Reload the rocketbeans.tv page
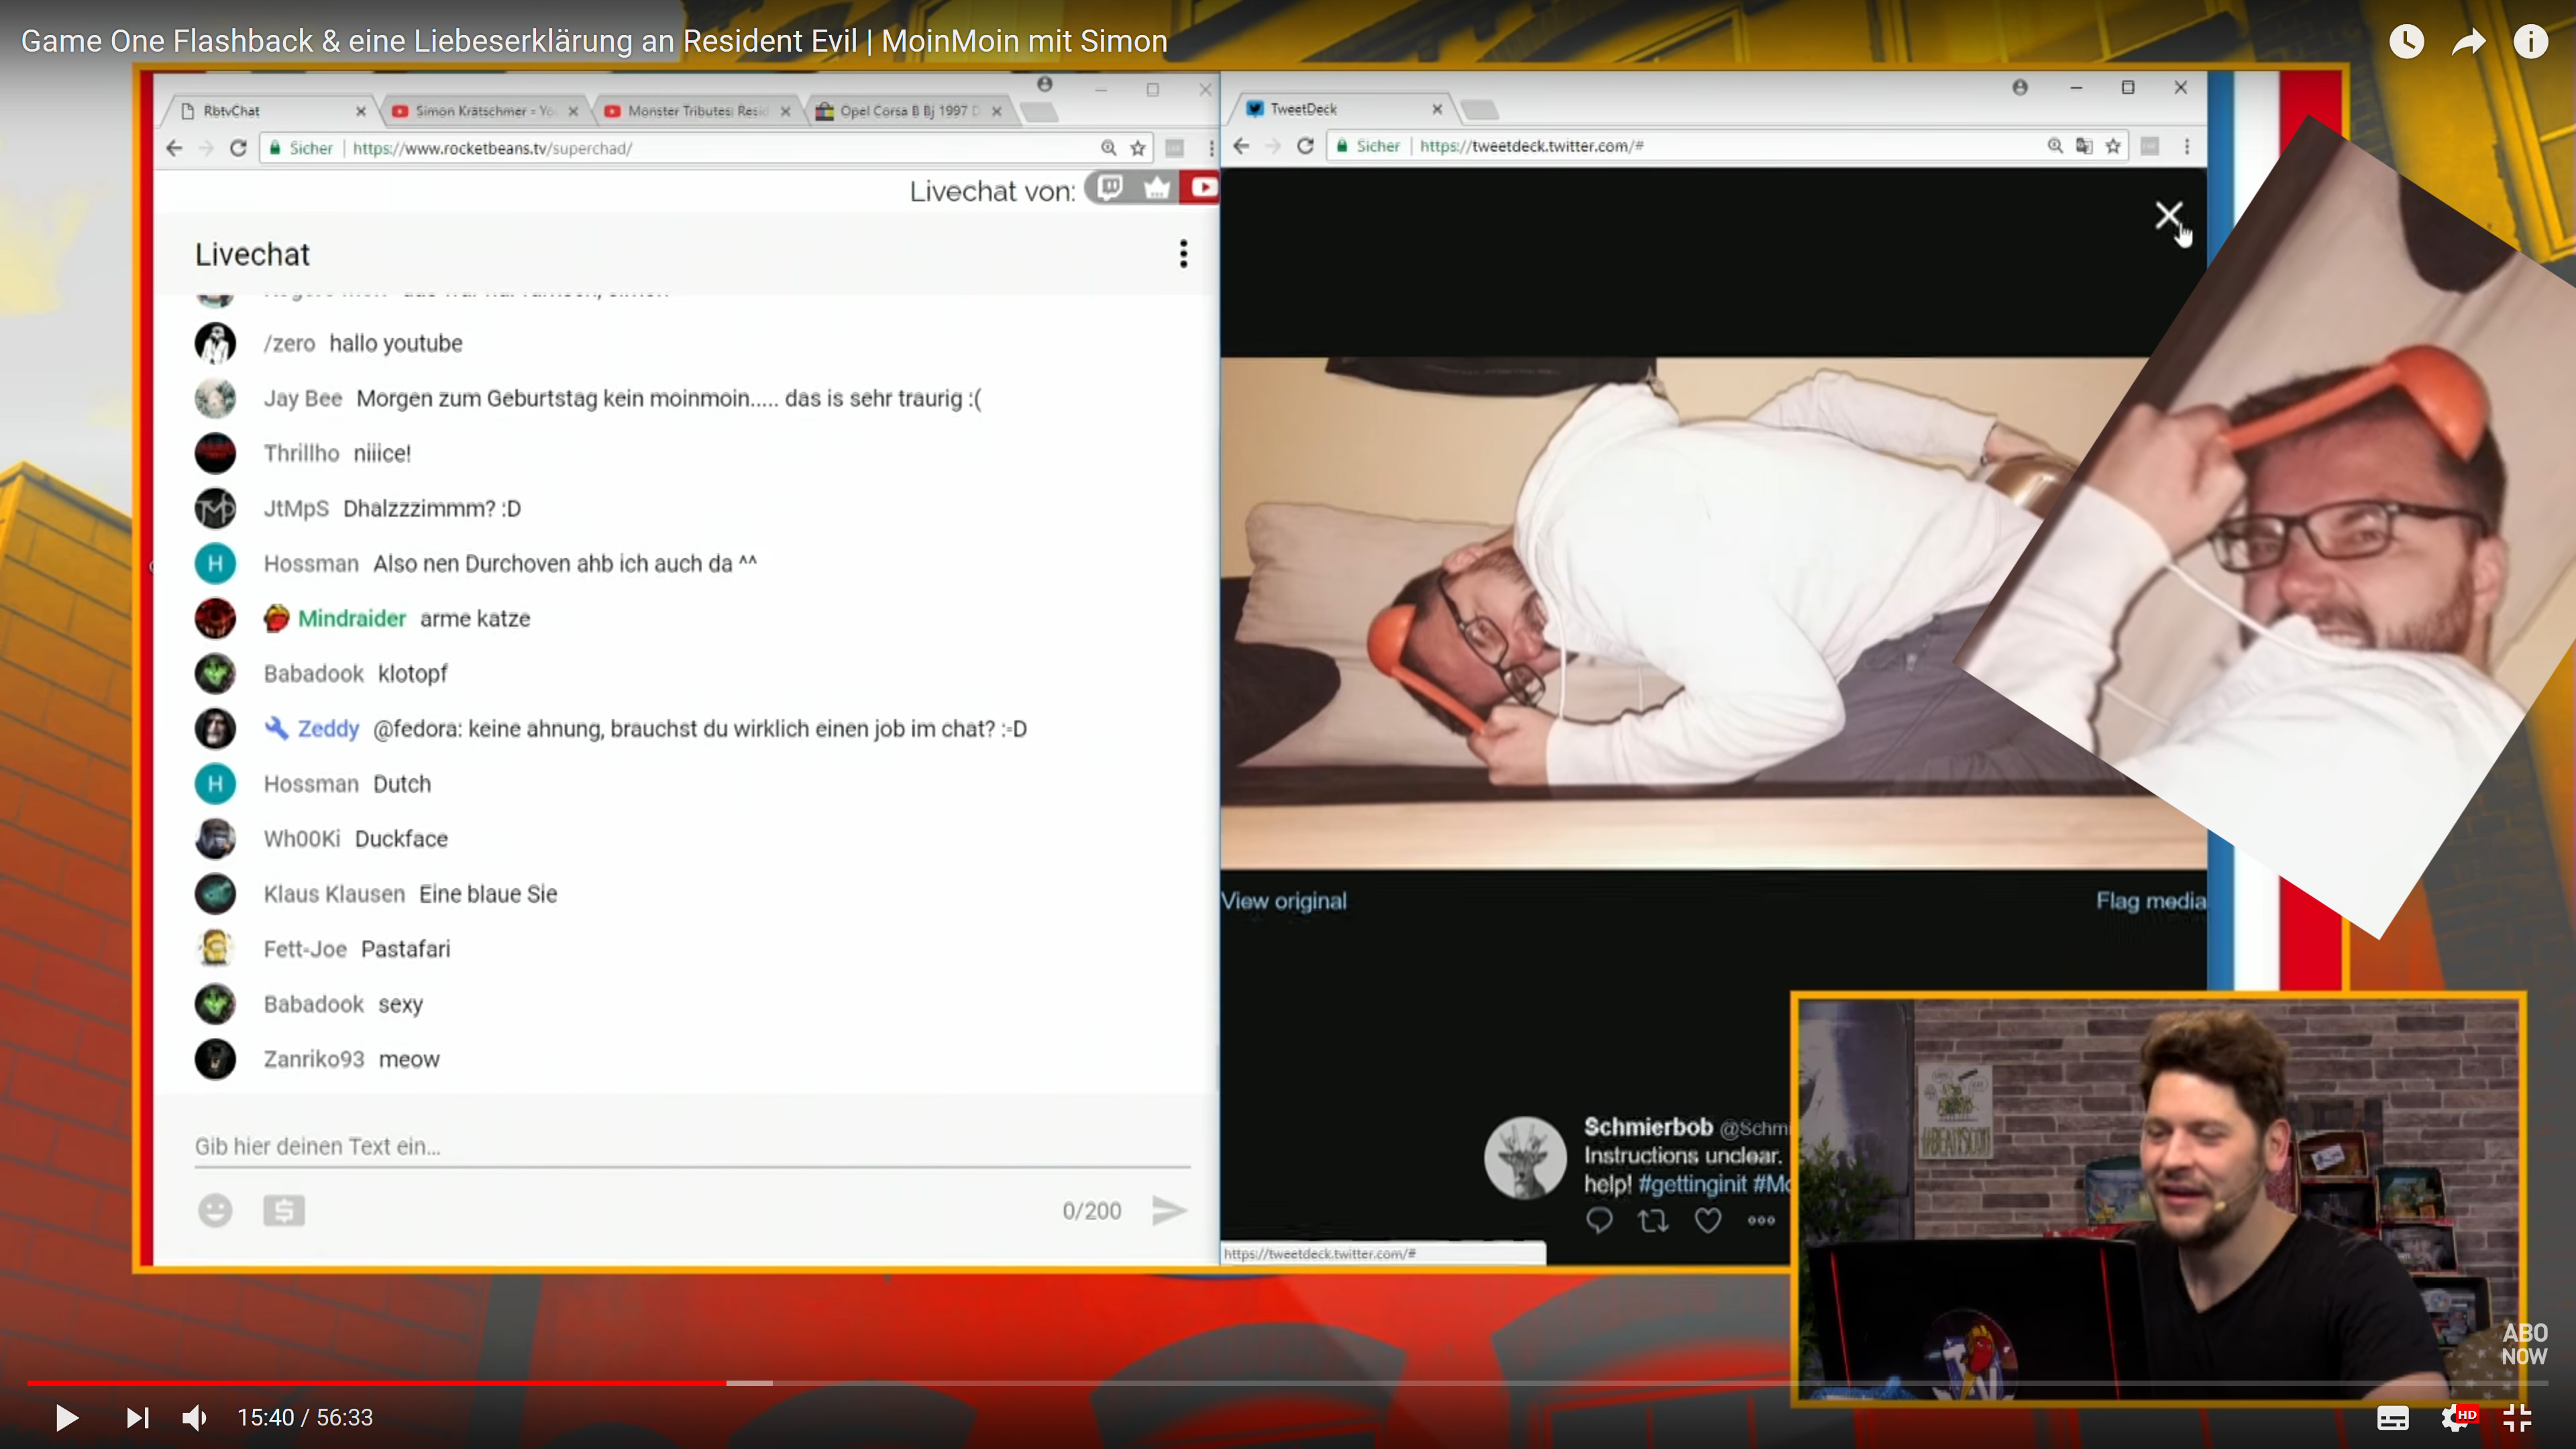Screen dimensions: 2576x1449 click(x=238, y=148)
